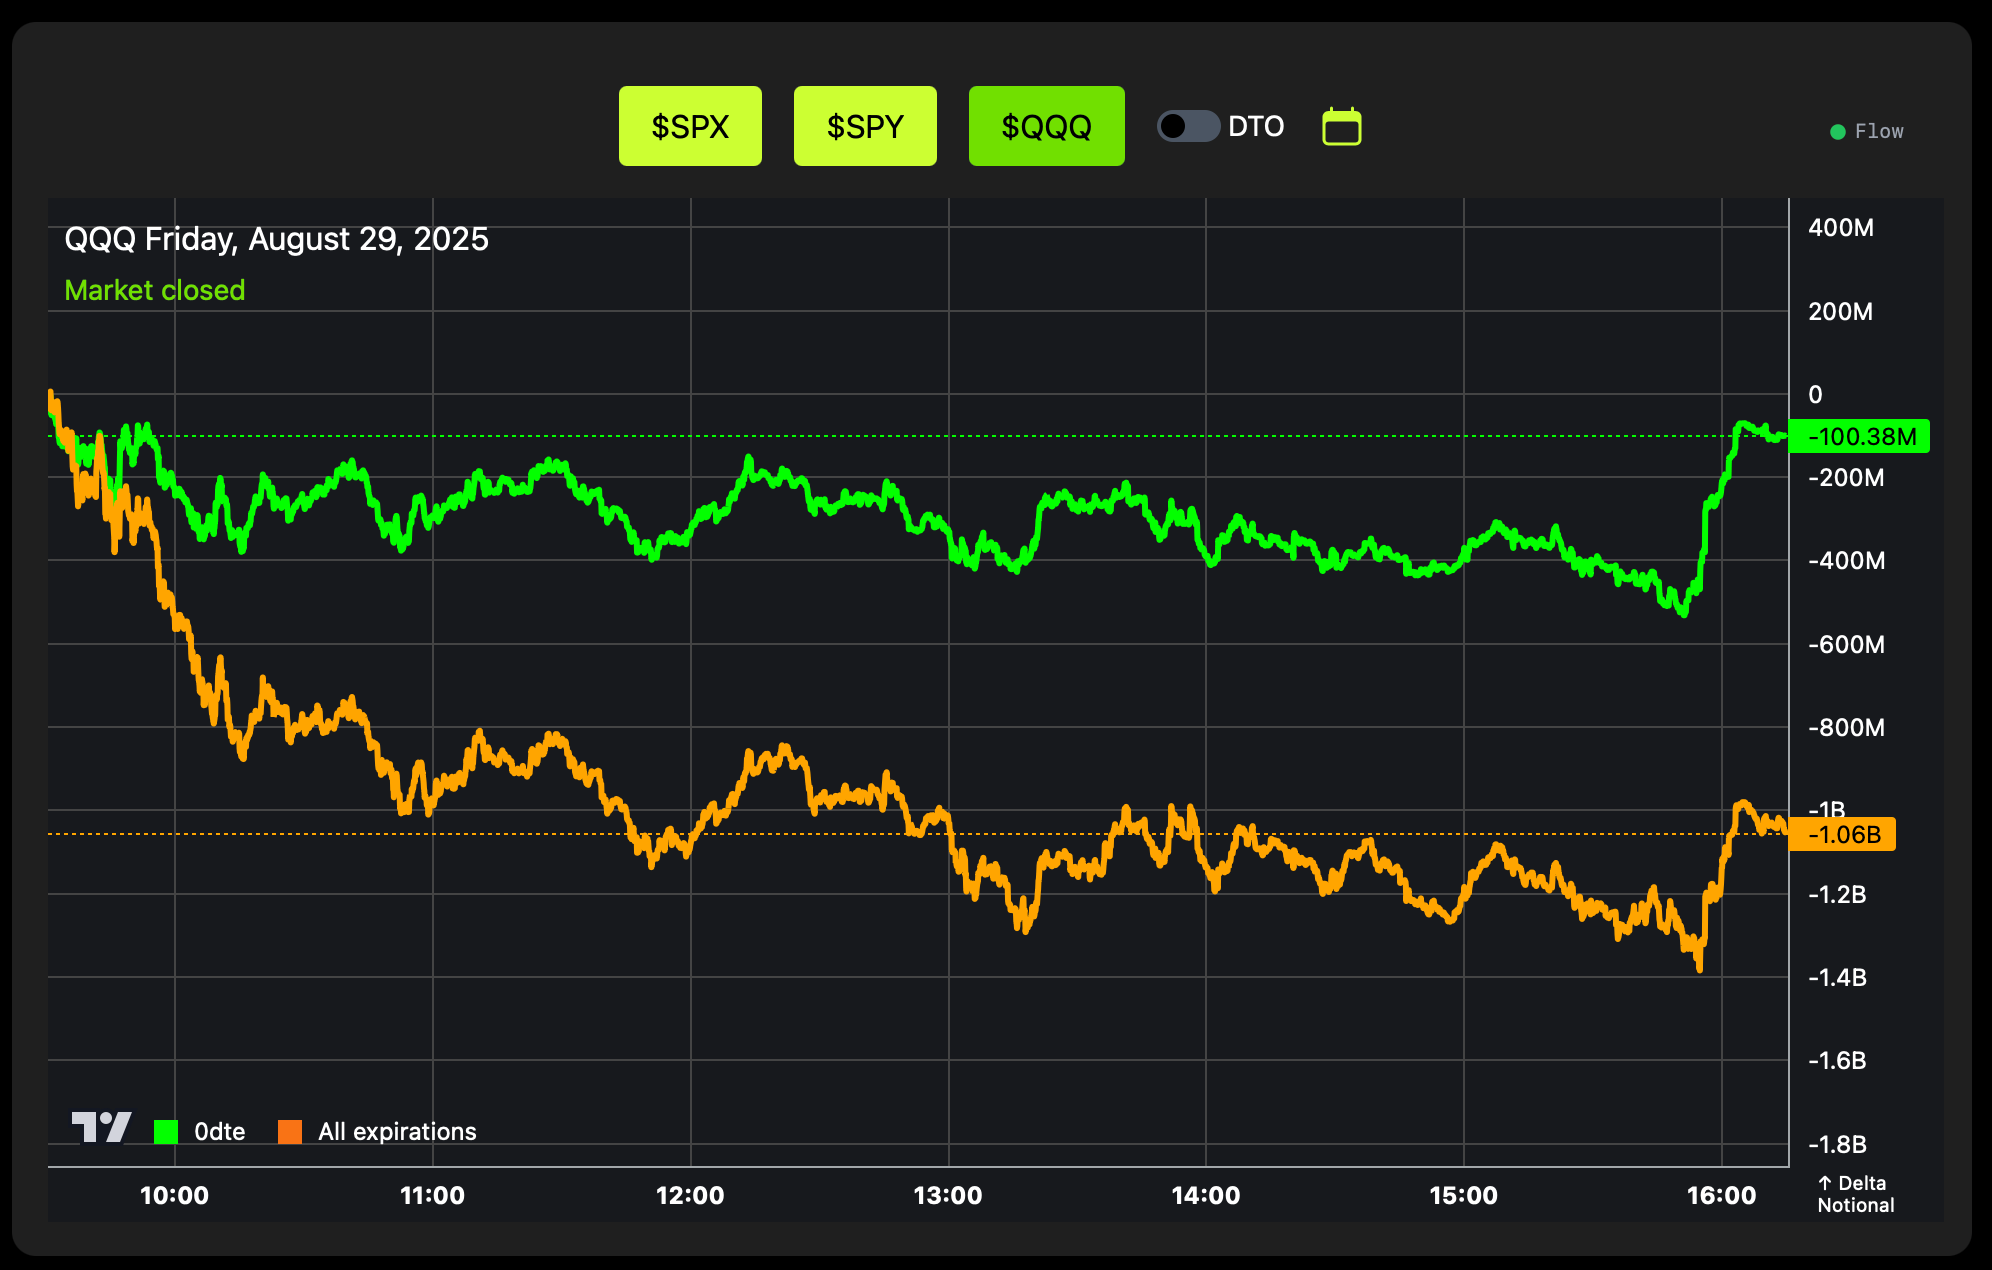This screenshot has width=1992, height=1270.
Task: Click the orange All expirations legend swatch
Action: pyautogui.click(x=290, y=1131)
